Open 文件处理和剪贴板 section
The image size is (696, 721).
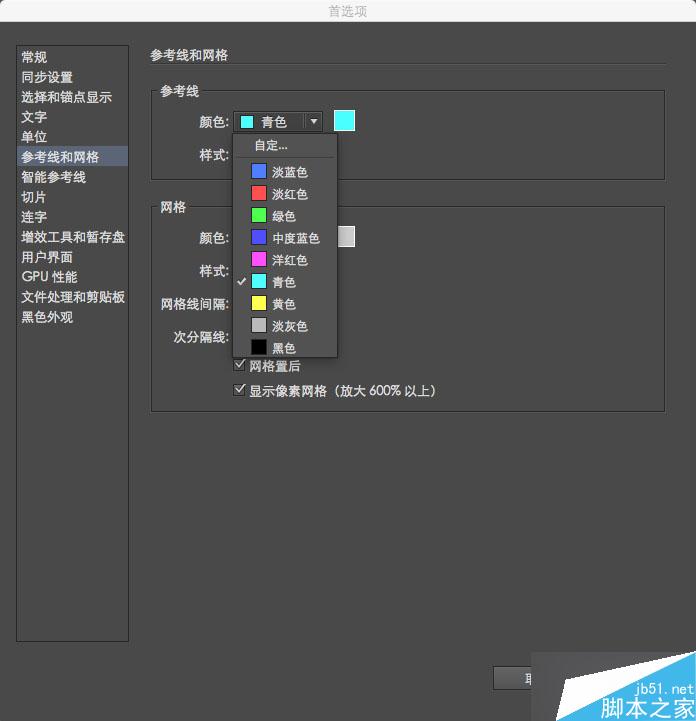tap(73, 297)
